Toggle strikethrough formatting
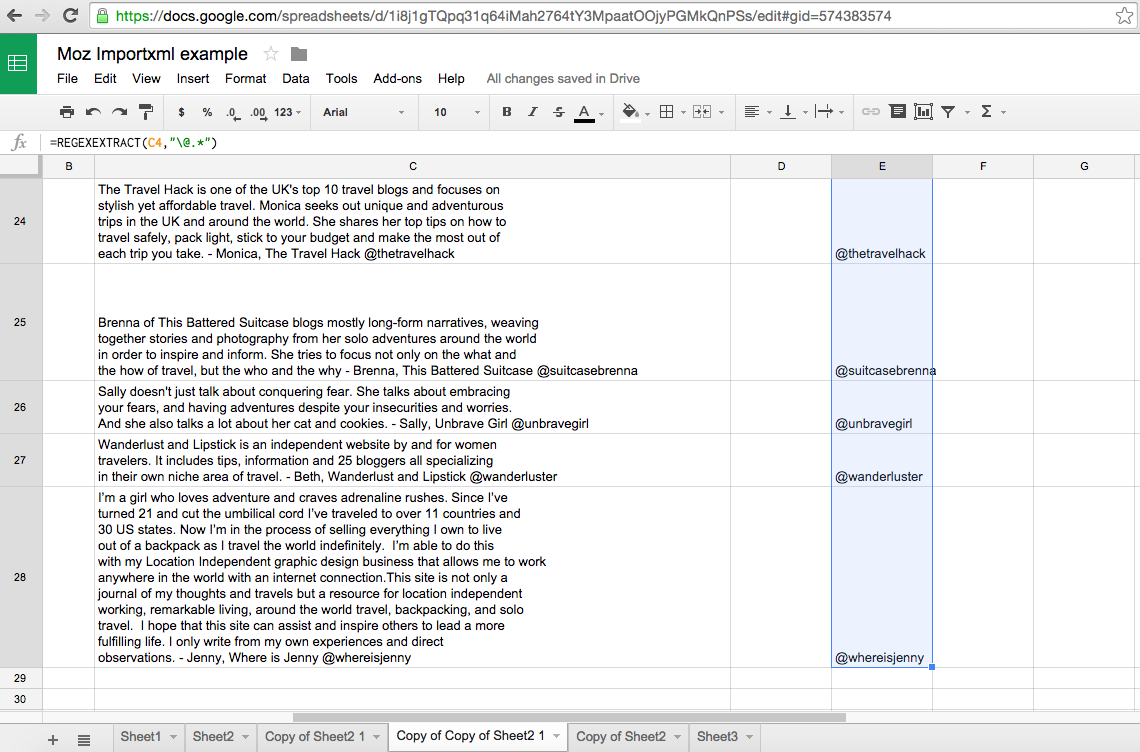Image resolution: width=1140 pixels, height=752 pixels. (558, 112)
